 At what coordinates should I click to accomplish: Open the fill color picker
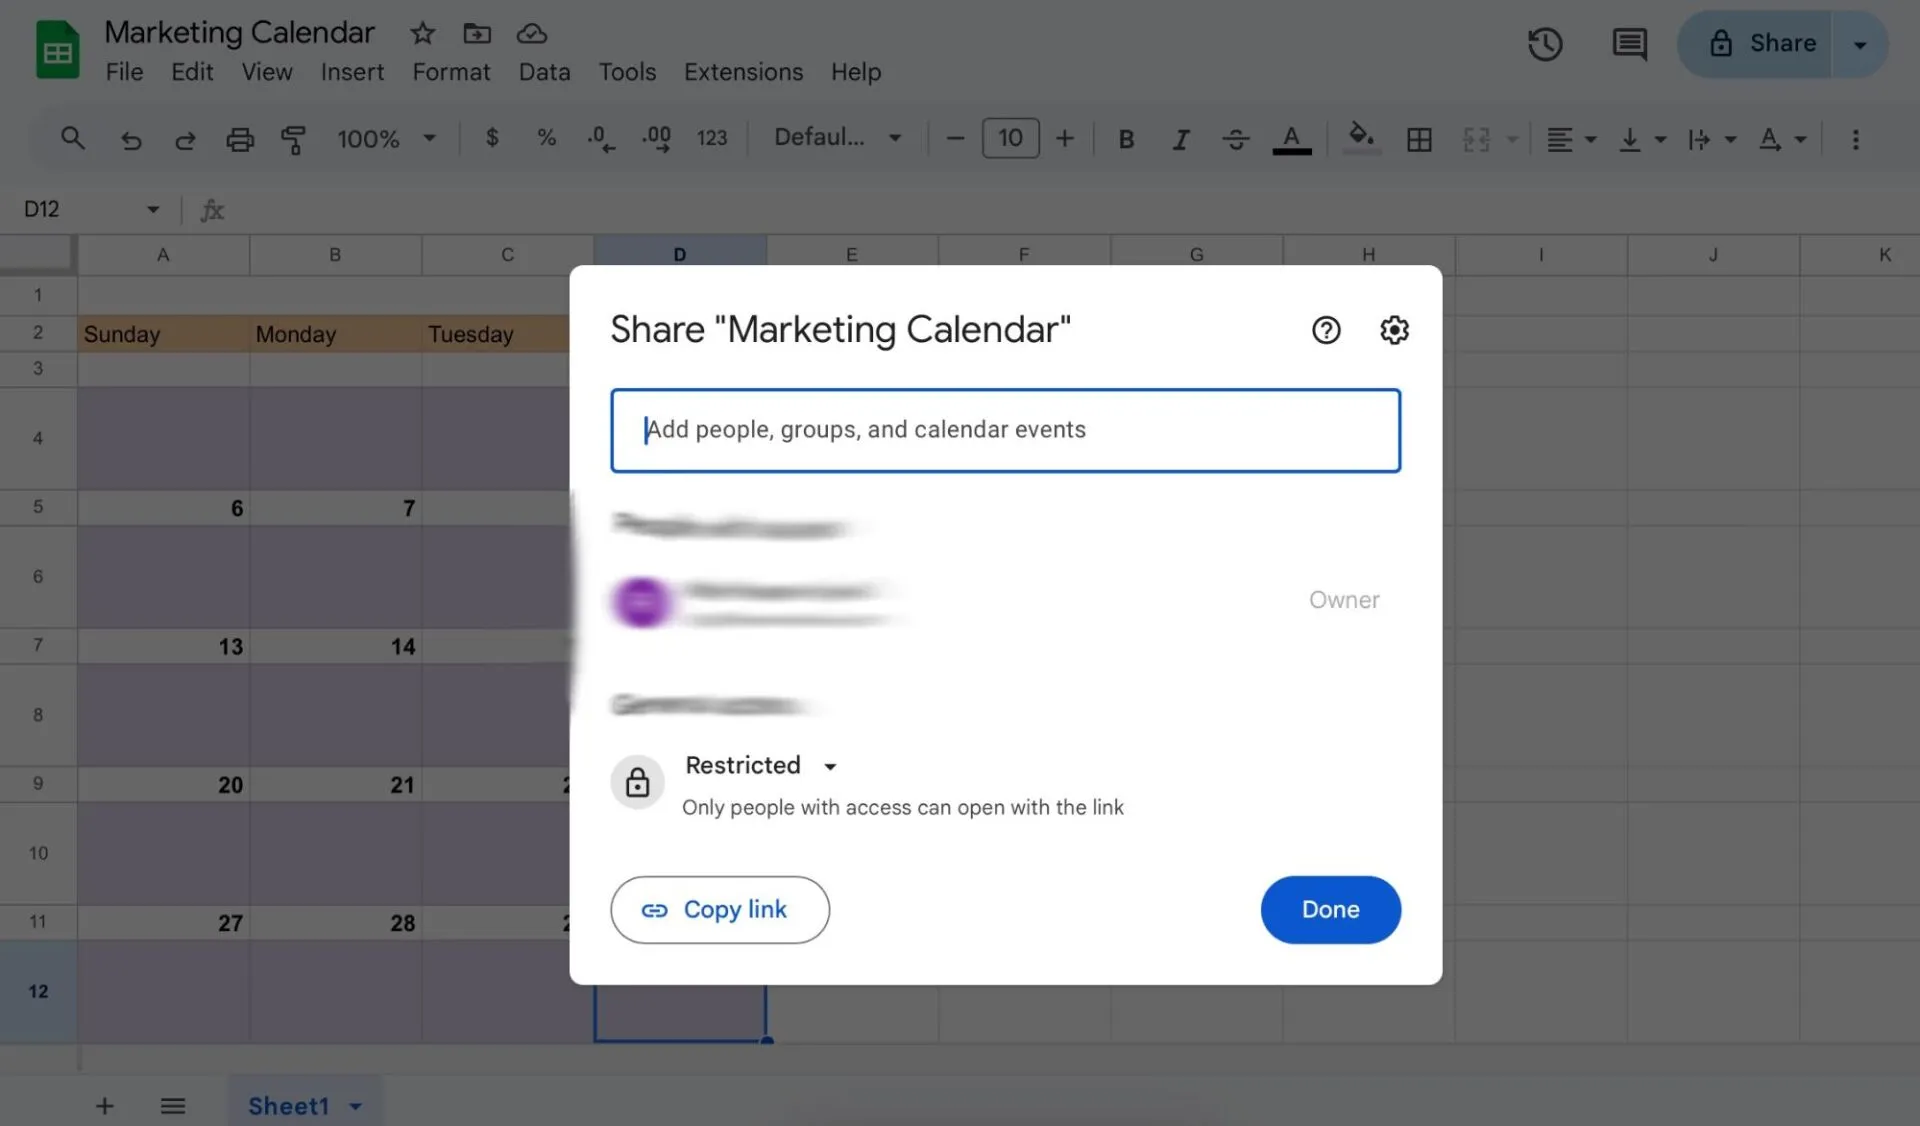coord(1361,139)
